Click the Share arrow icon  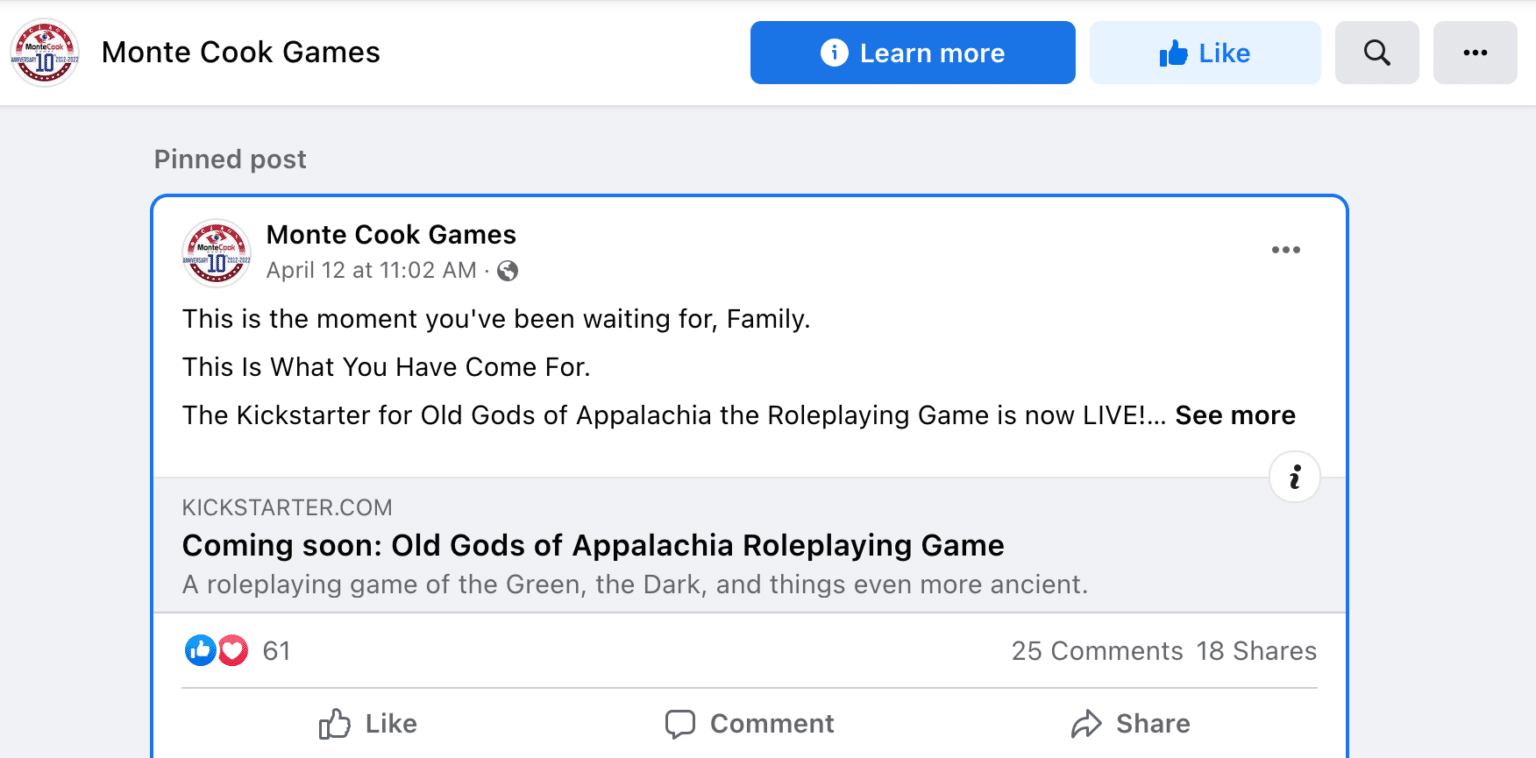click(1087, 723)
